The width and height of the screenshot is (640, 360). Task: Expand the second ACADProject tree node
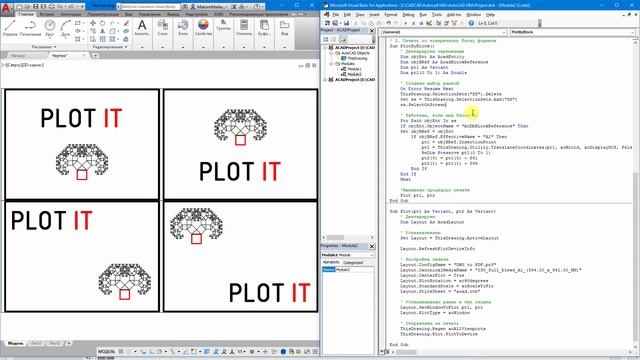[x=325, y=80]
